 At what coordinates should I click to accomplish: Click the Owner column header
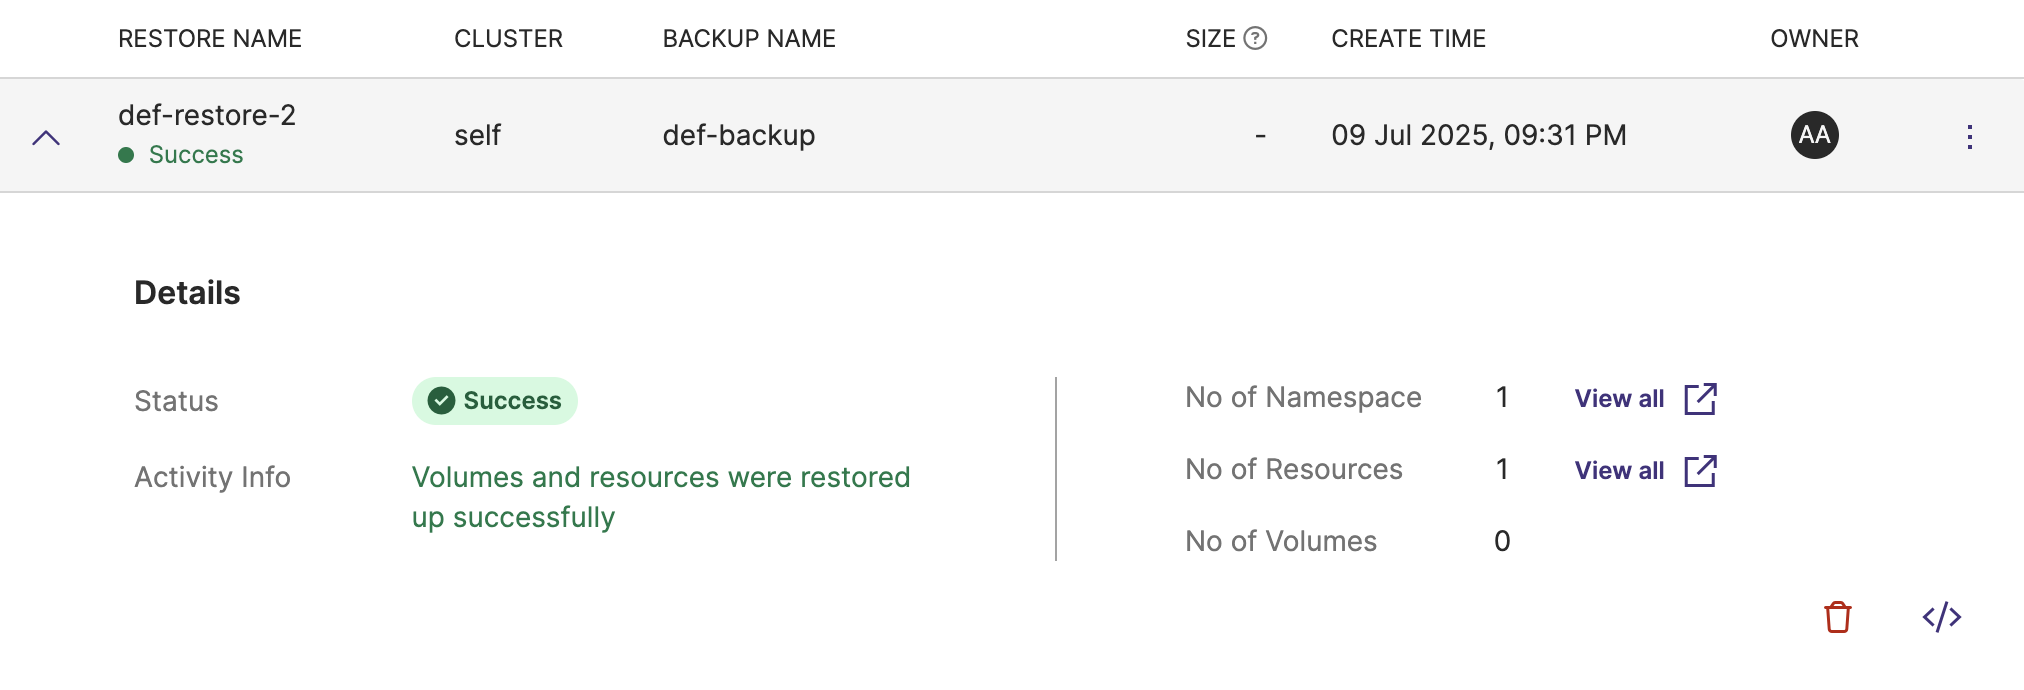(x=1814, y=39)
